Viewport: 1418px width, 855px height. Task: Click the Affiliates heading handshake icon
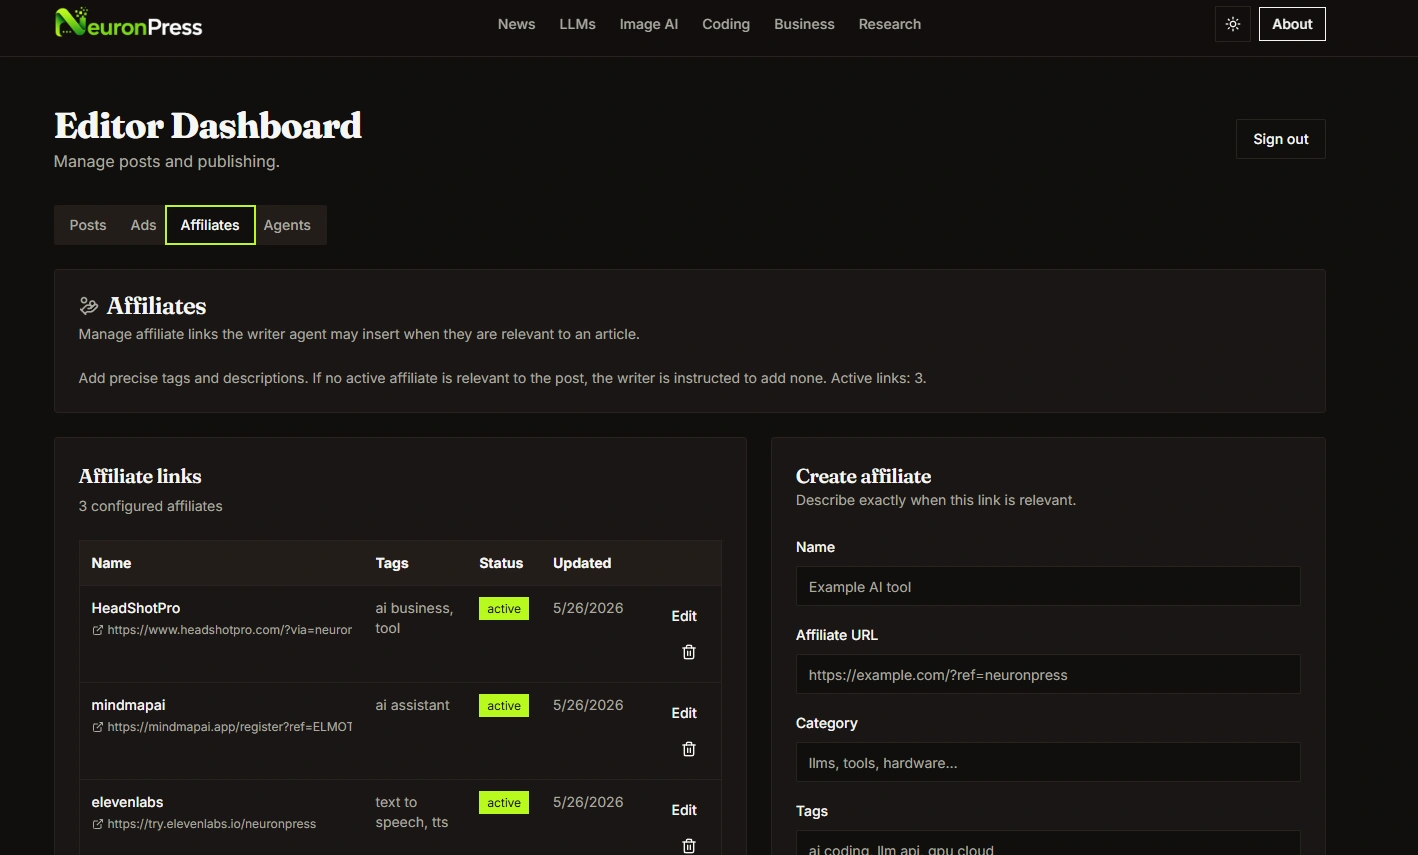click(x=89, y=306)
